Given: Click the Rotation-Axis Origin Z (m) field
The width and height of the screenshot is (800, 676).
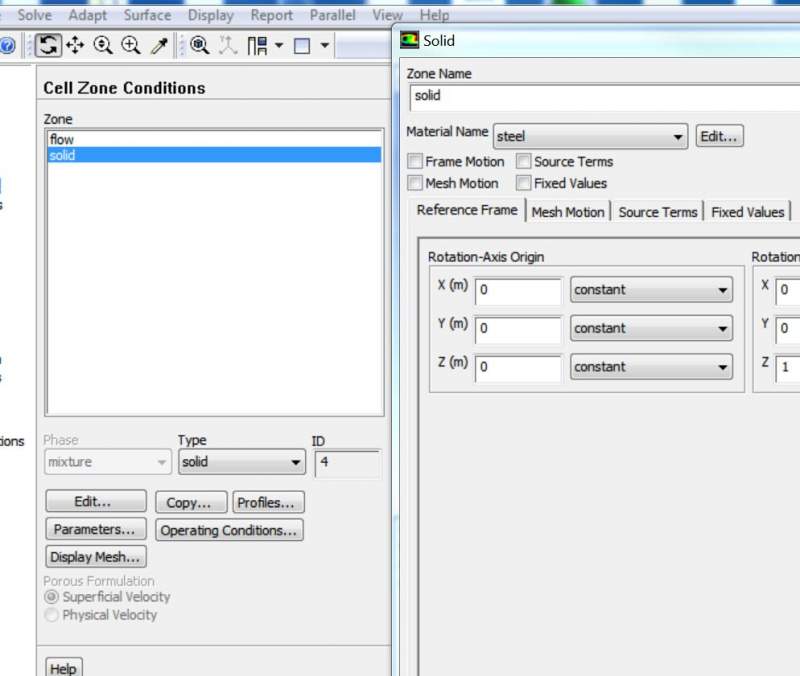Looking at the screenshot, I should click(518, 368).
